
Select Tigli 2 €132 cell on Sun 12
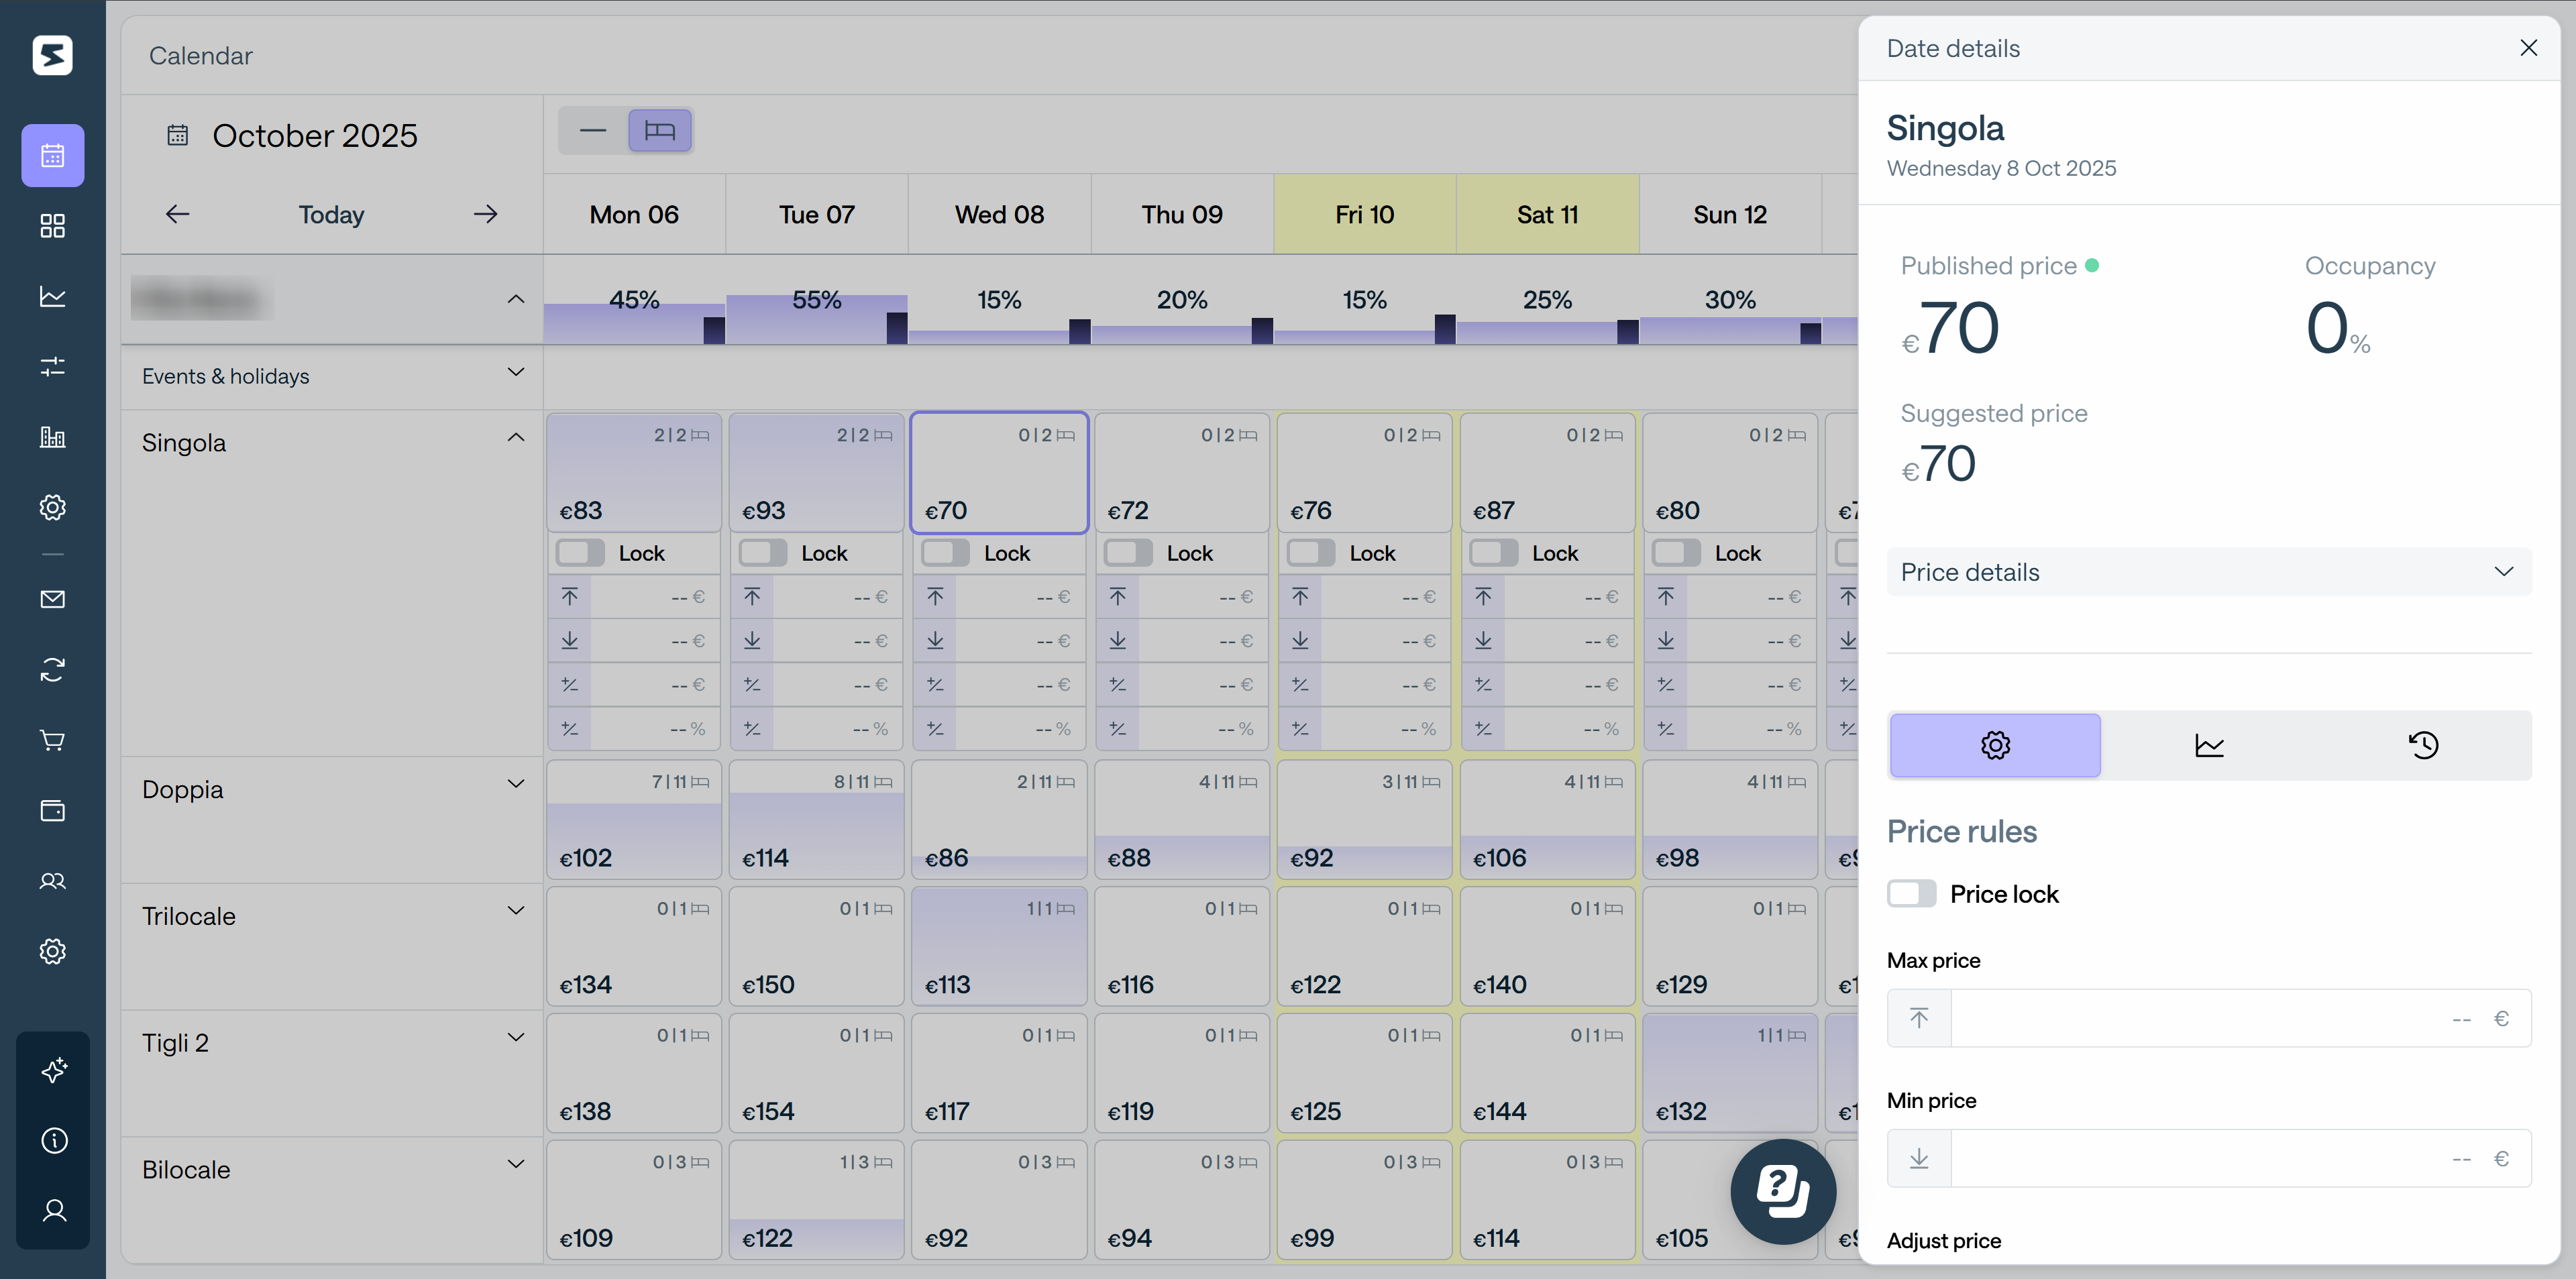click(1730, 1073)
